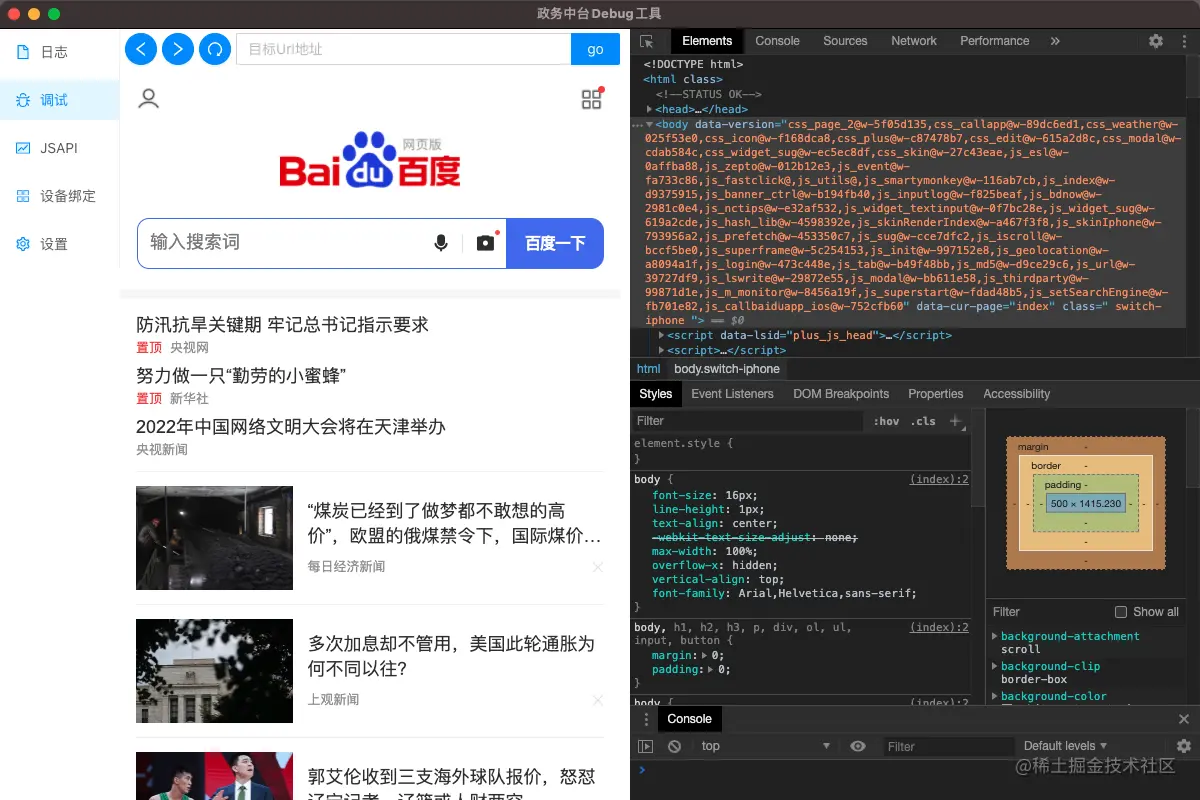Open the Baidu apps grid icon
The height and width of the screenshot is (800, 1200).
click(x=592, y=99)
